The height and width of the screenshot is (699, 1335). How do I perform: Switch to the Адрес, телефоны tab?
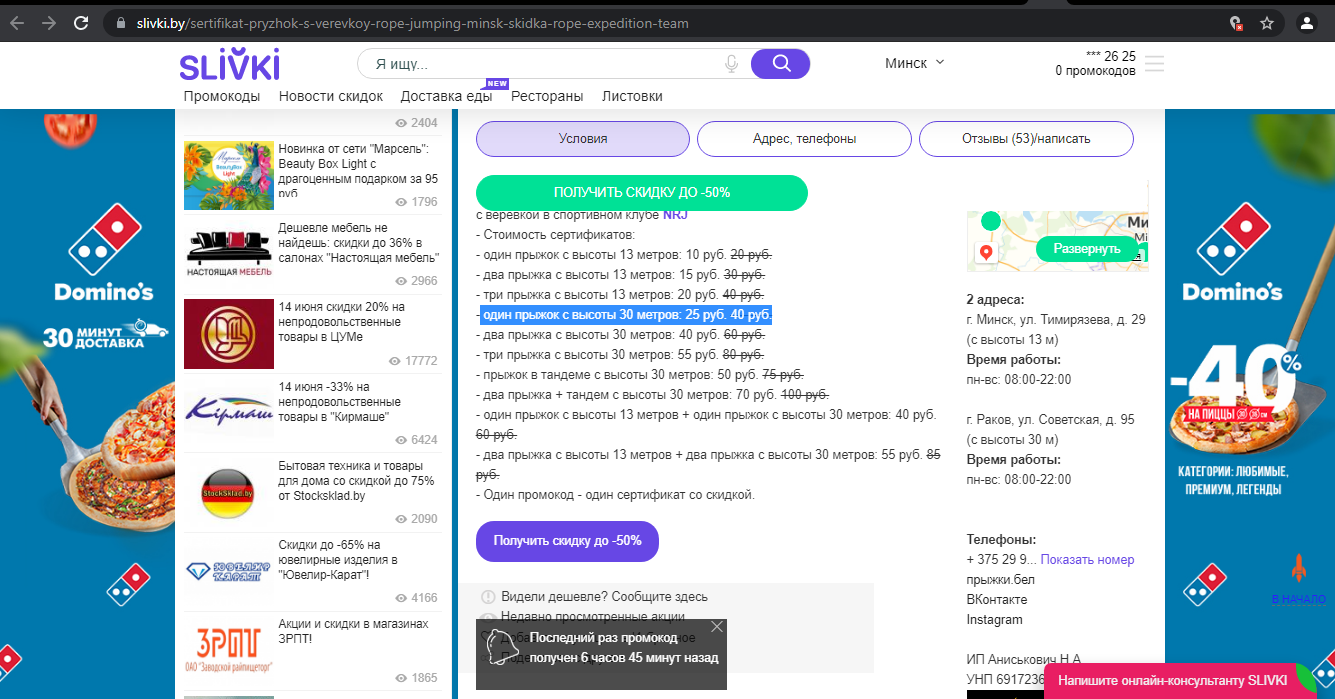(x=804, y=139)
